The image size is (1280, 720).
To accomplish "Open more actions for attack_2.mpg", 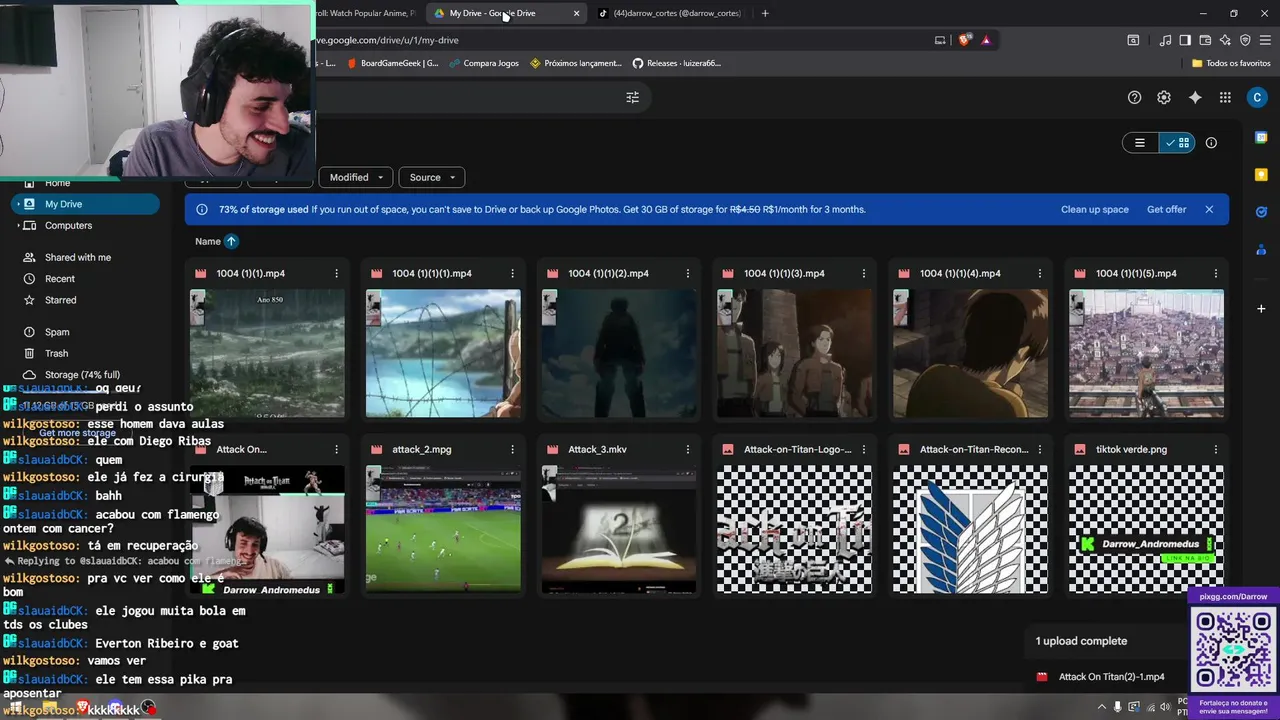I will click(x=512, y=449).
